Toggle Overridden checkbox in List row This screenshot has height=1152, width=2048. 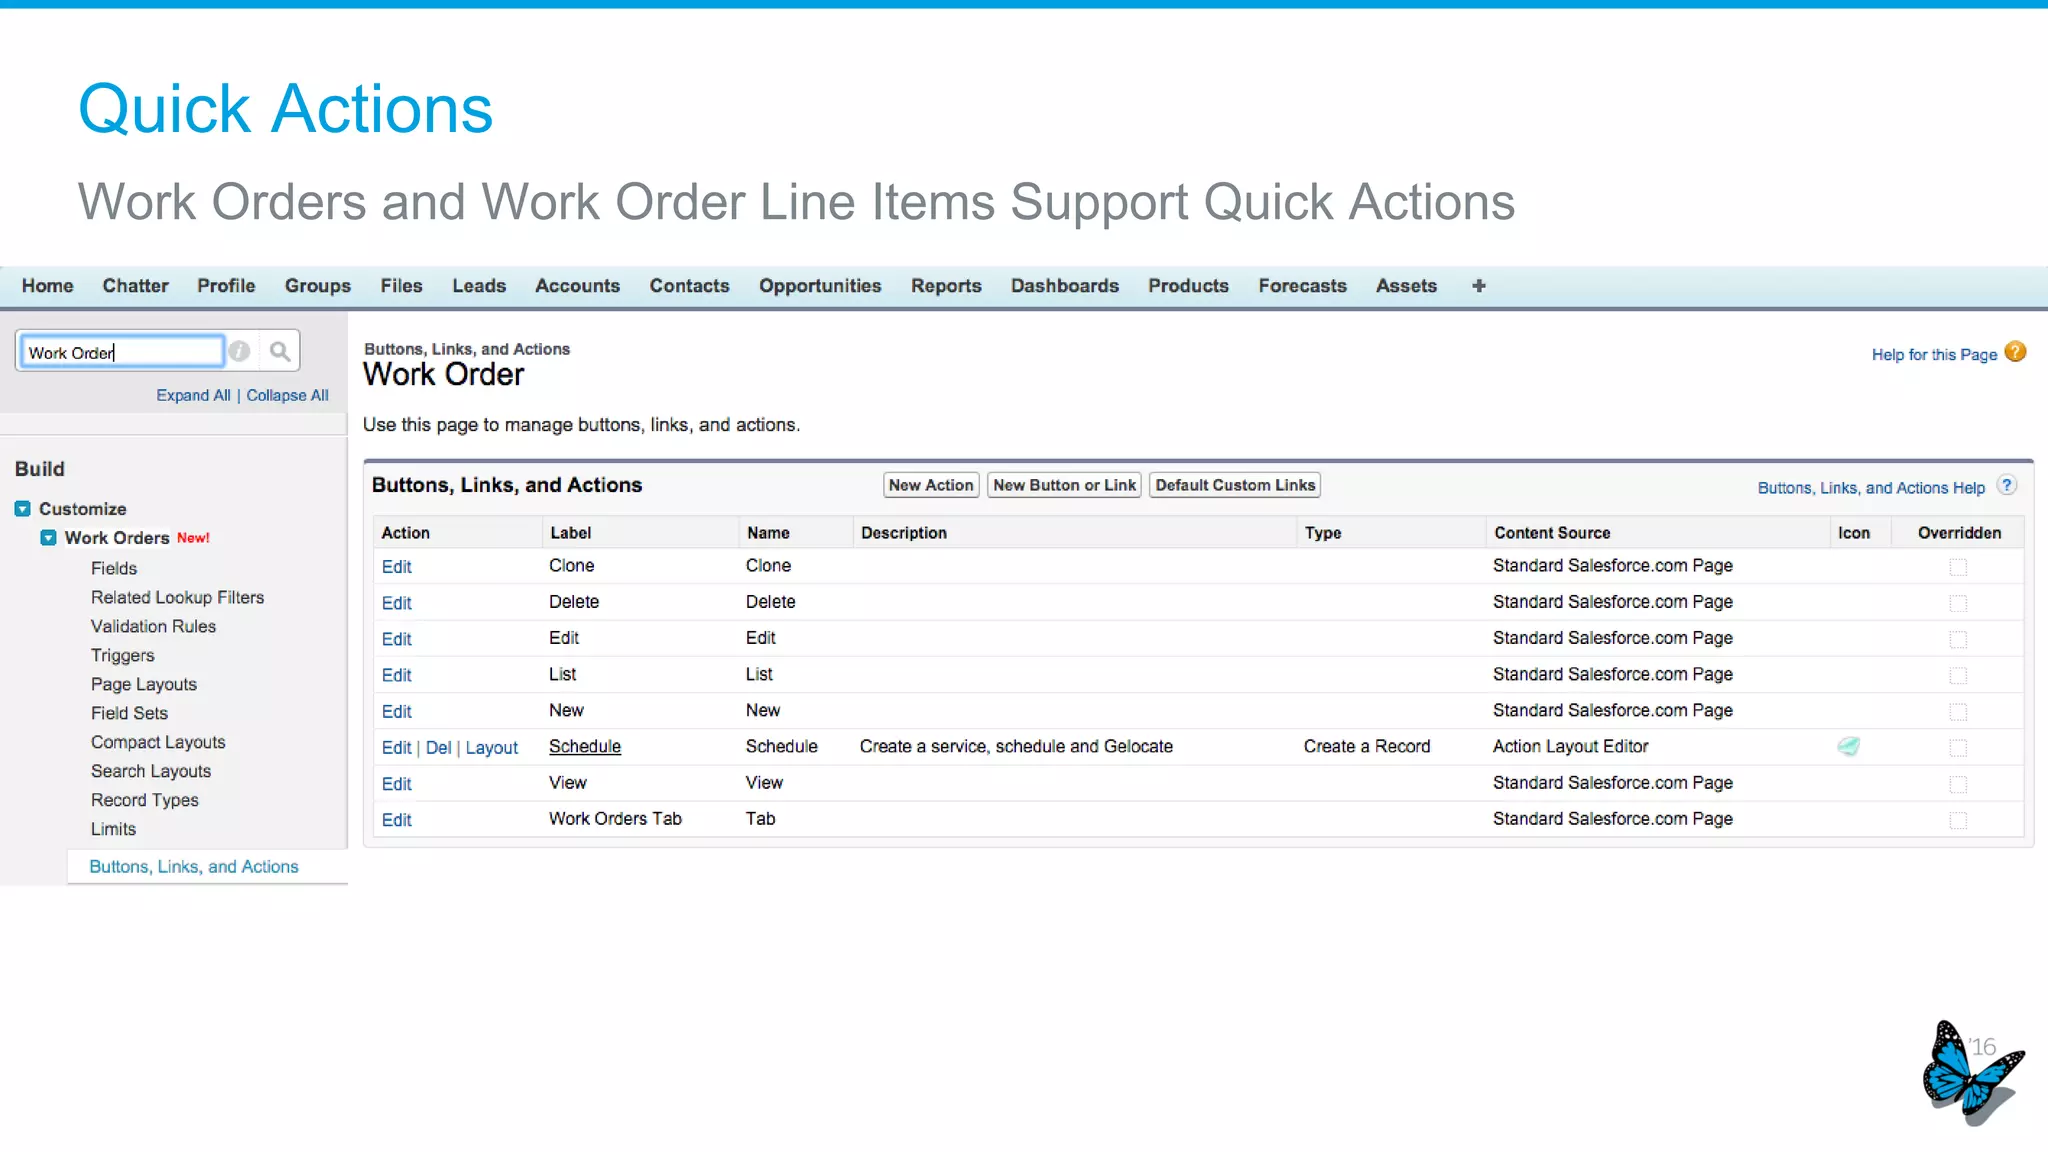tap(1958, 676)
